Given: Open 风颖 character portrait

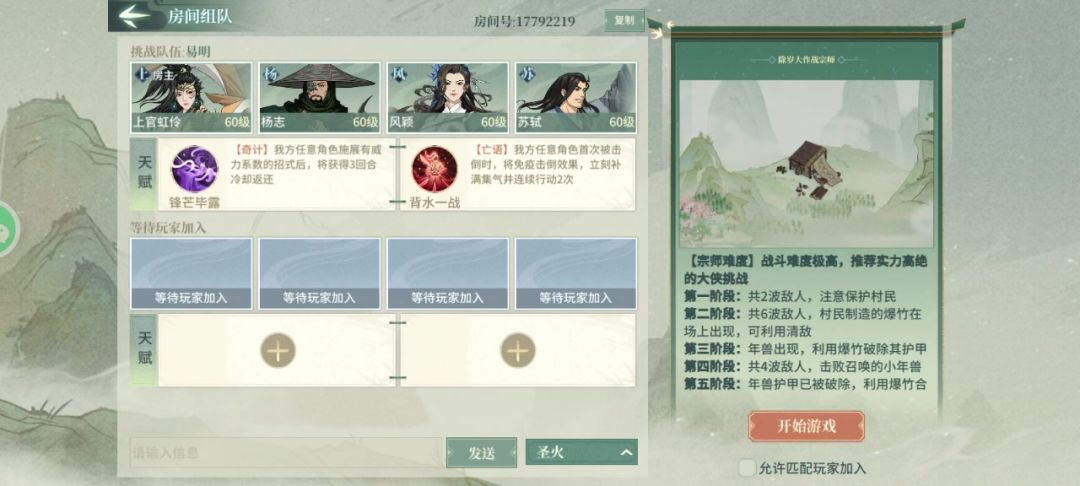Looking at the screenshot, I should click(448, 98).
